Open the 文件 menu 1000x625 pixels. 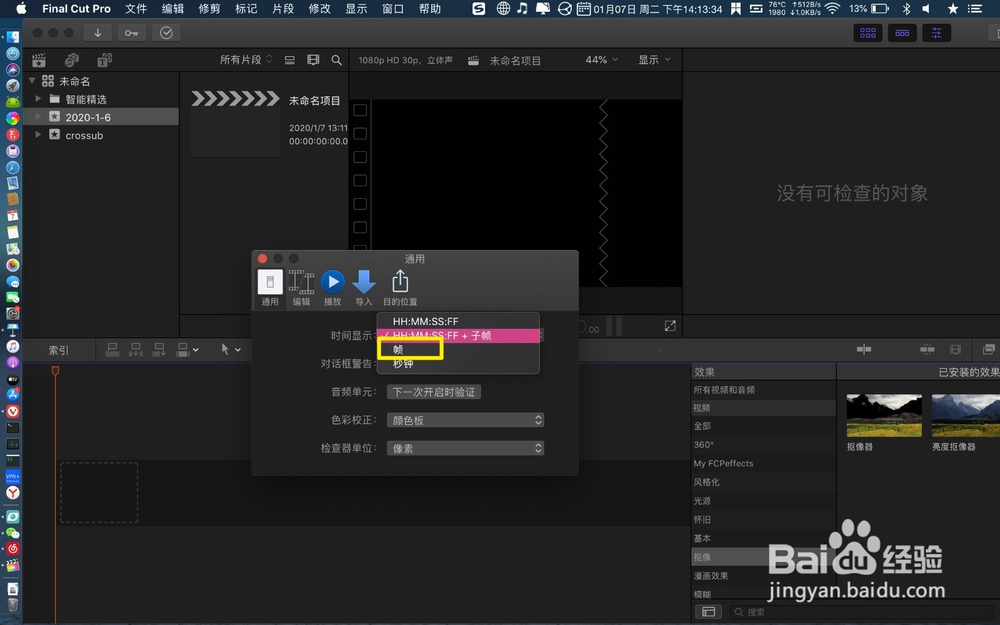click(136, 8)
